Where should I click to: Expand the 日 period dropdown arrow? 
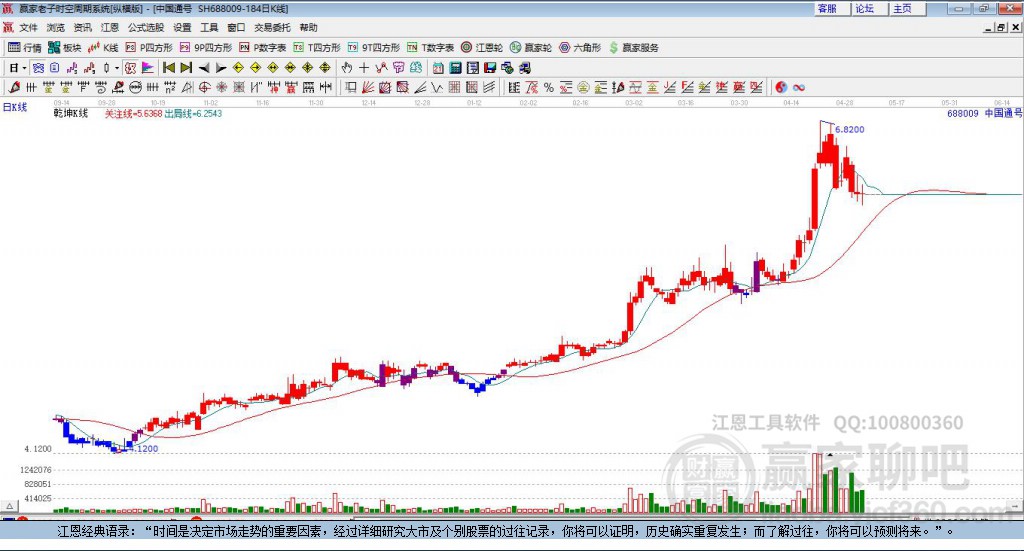point(24,68)
